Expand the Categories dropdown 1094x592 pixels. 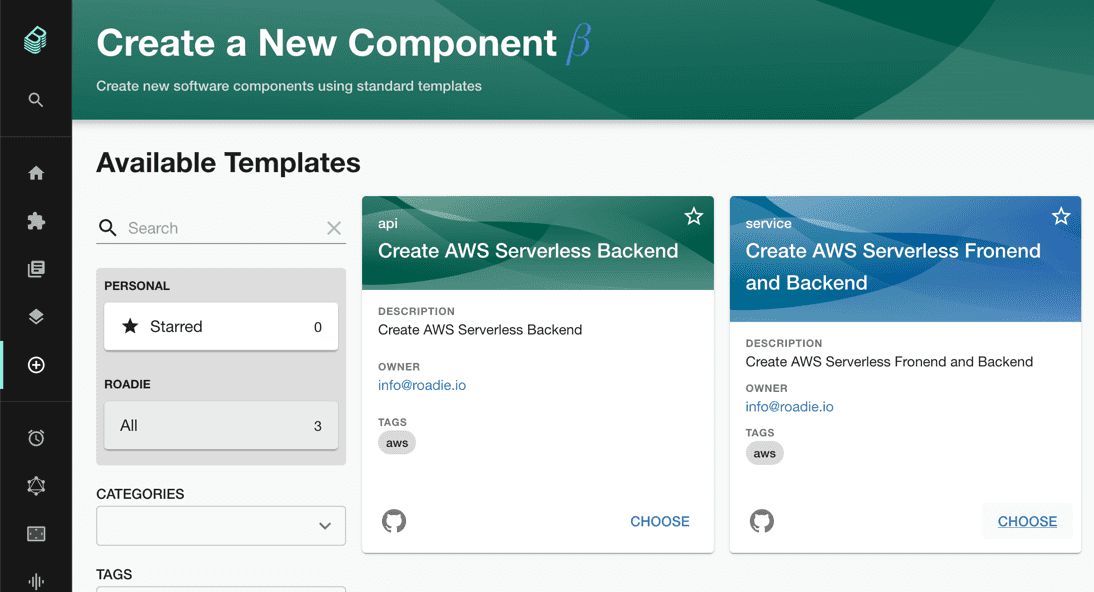tap(221, 526)
